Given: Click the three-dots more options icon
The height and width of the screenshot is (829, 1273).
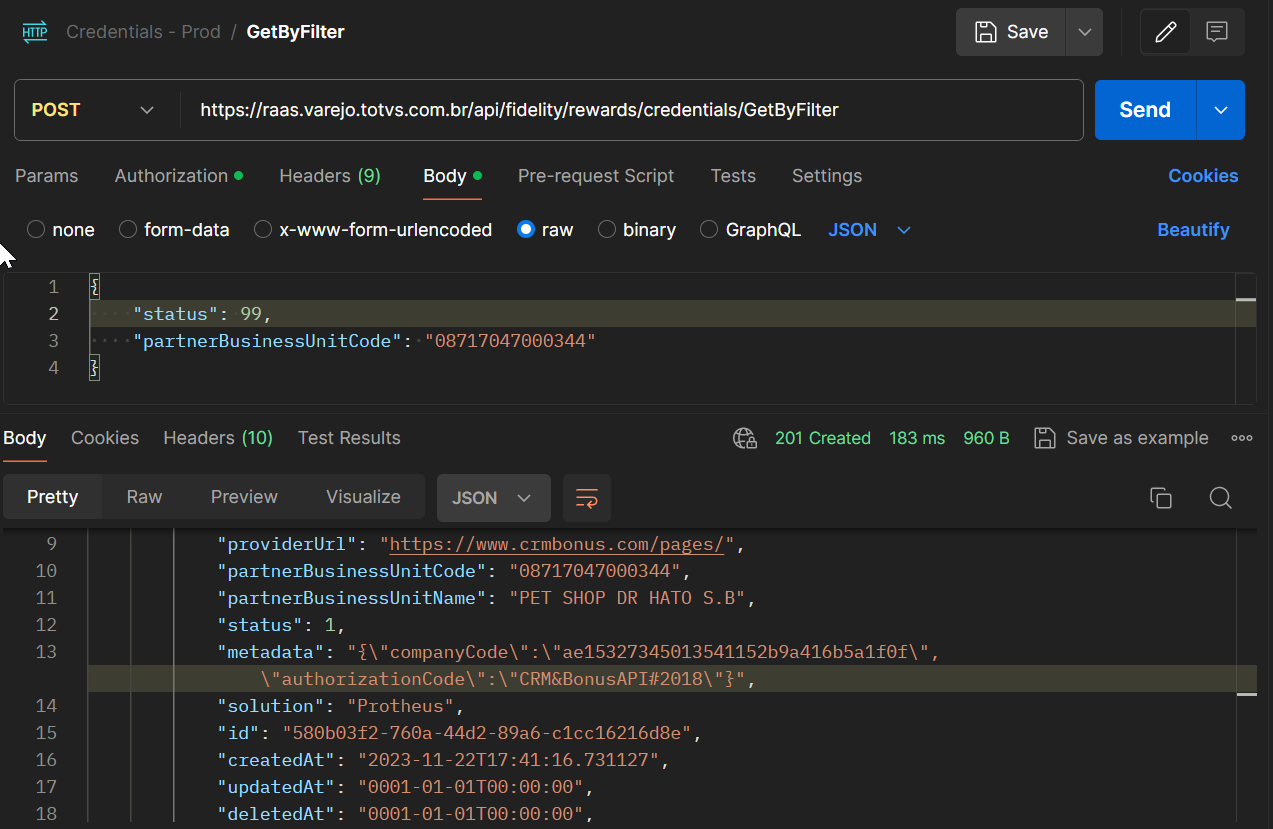Looking at the screenshot, I should click(x=1242, y=438).
